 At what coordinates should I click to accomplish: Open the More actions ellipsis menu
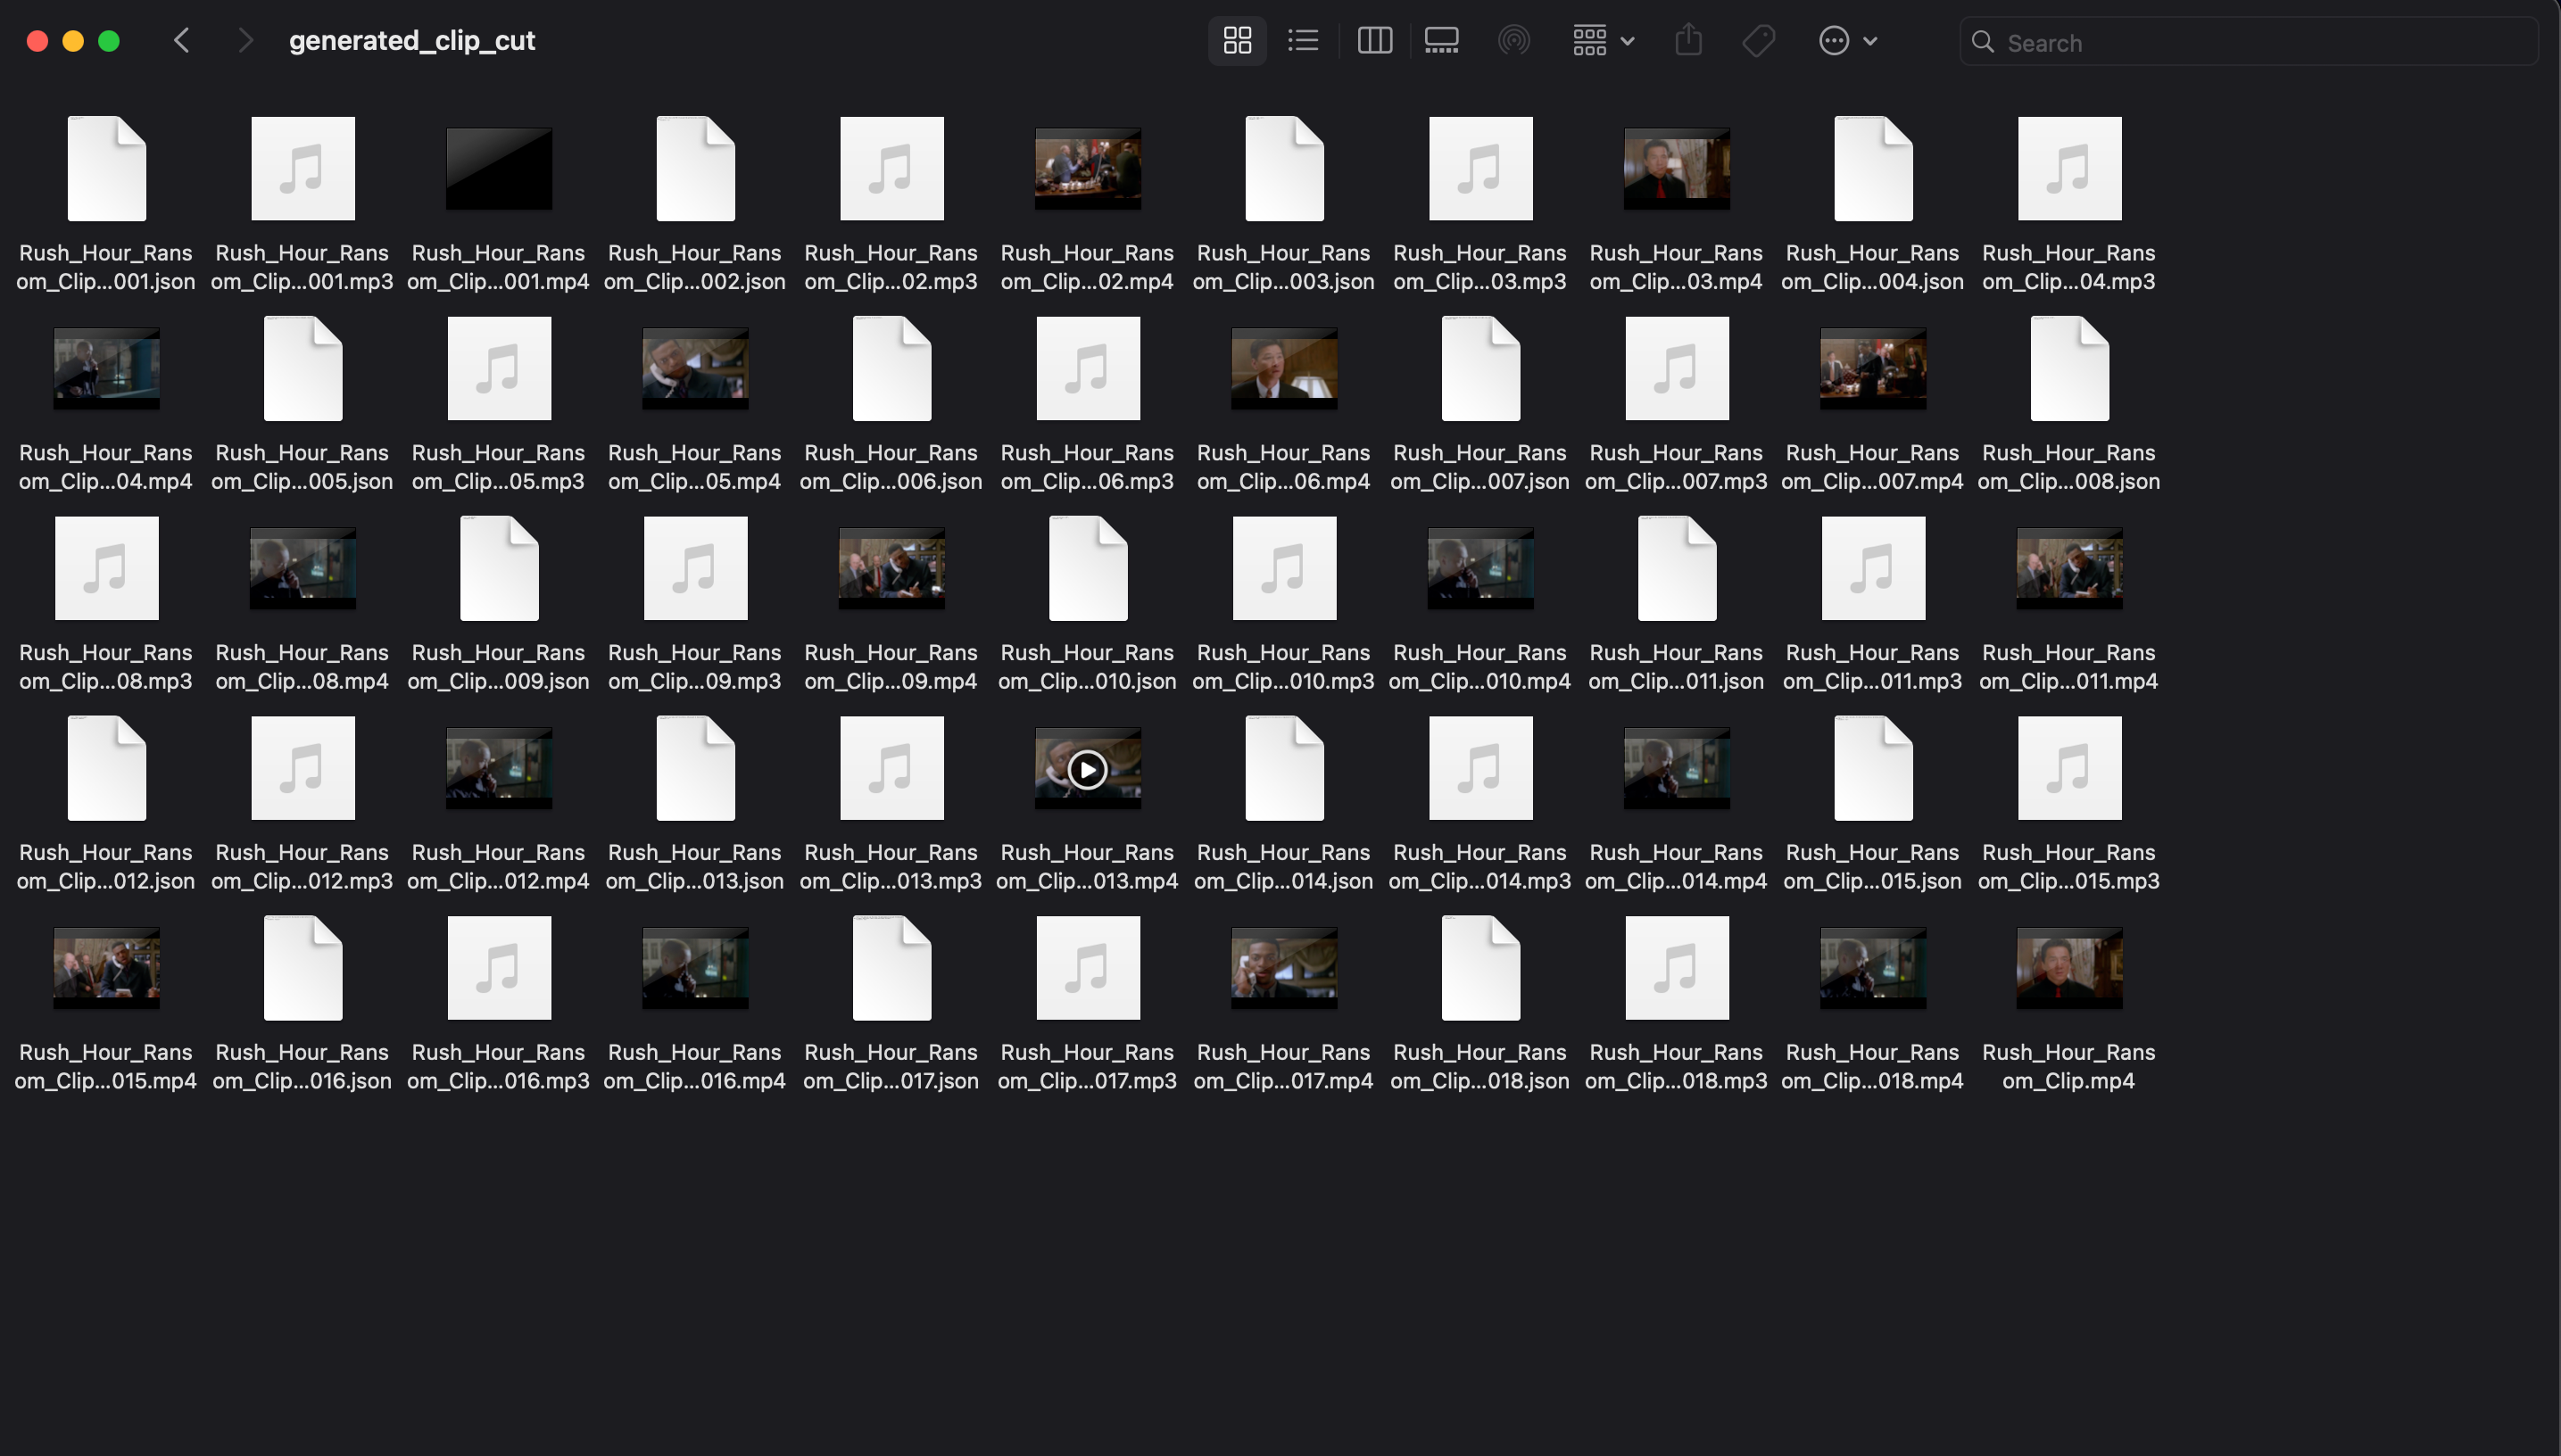[1847, 41]
